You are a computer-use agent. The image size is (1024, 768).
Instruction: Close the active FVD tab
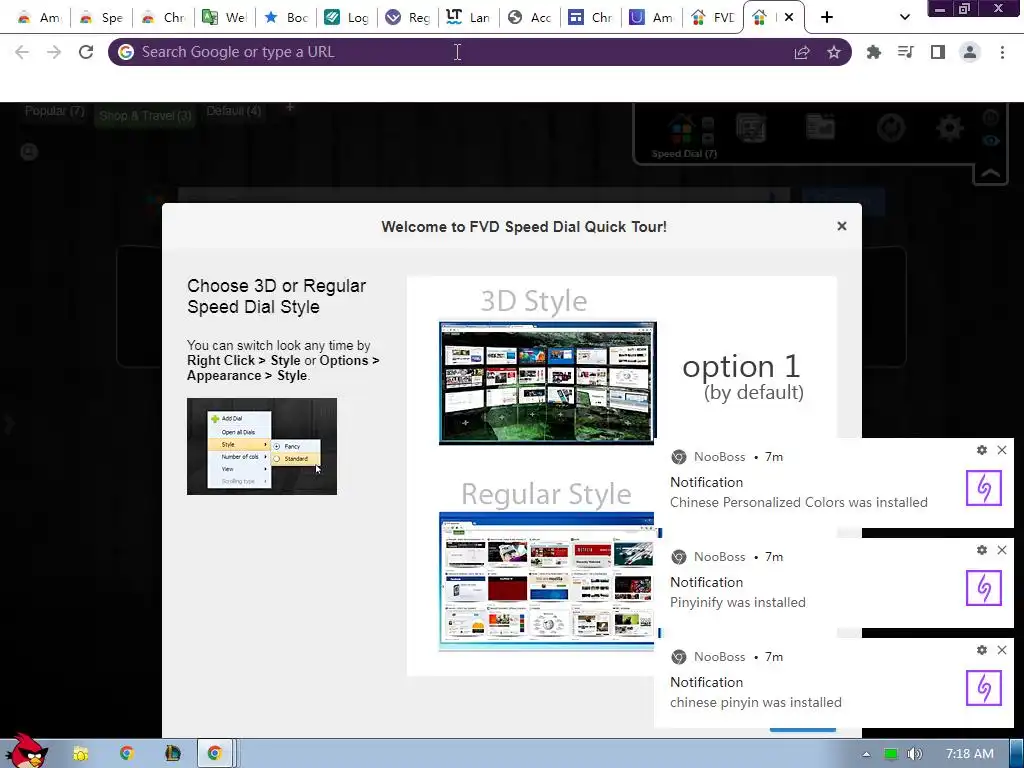(x=789, y=18)
